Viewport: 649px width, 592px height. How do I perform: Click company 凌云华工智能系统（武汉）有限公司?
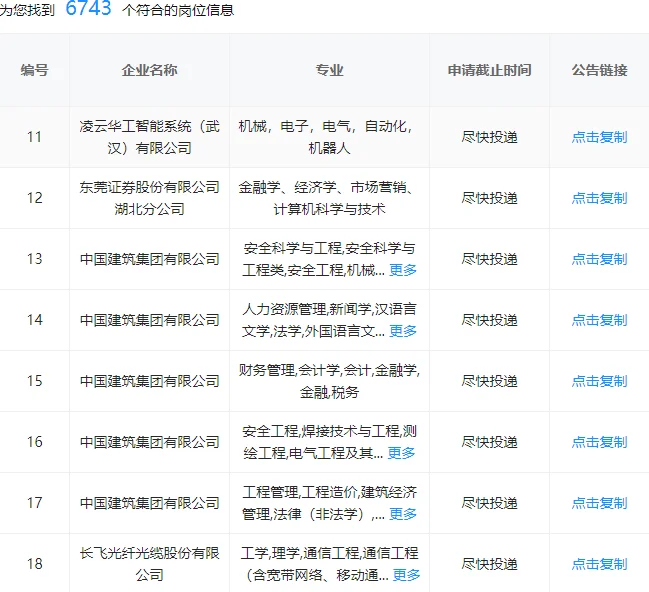pyautogui.click(x=149, y=137)
